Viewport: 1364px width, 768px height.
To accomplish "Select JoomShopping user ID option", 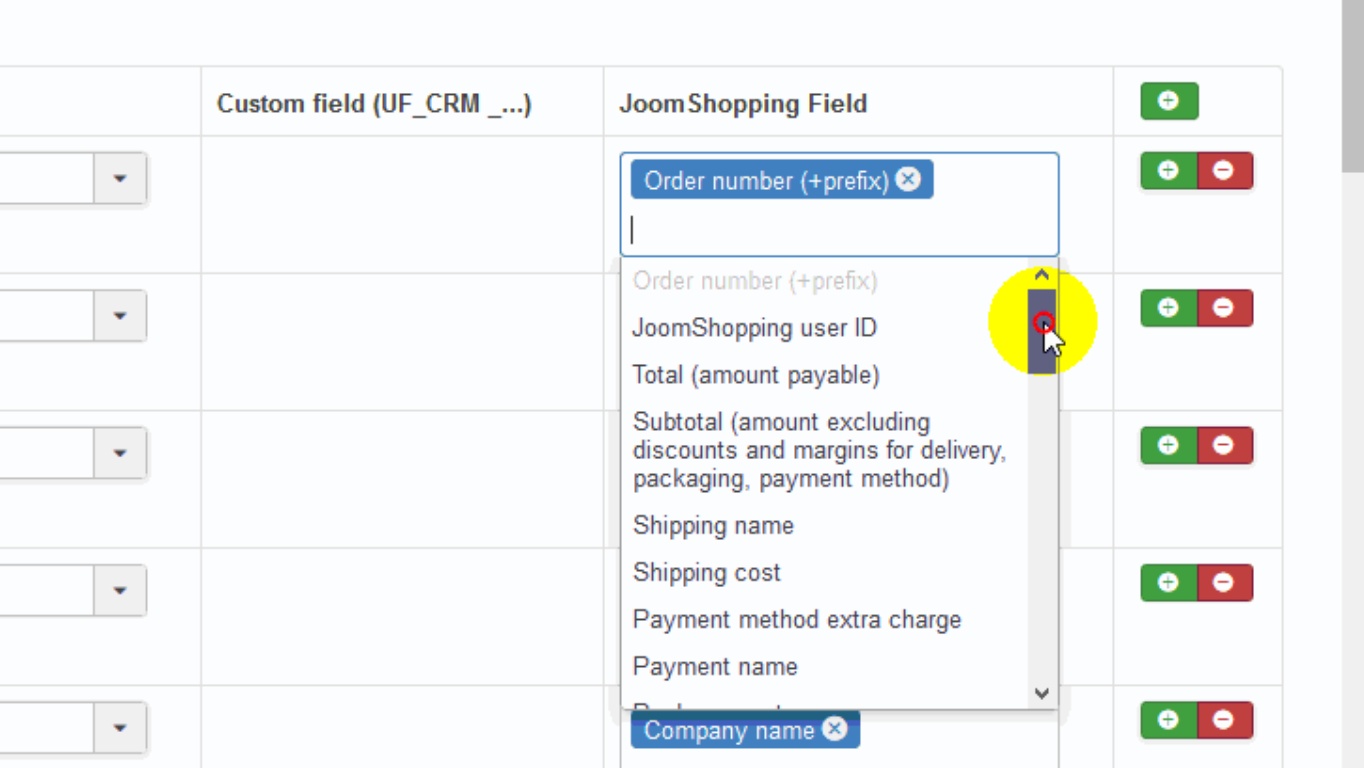I will click(x=754, y=328).
